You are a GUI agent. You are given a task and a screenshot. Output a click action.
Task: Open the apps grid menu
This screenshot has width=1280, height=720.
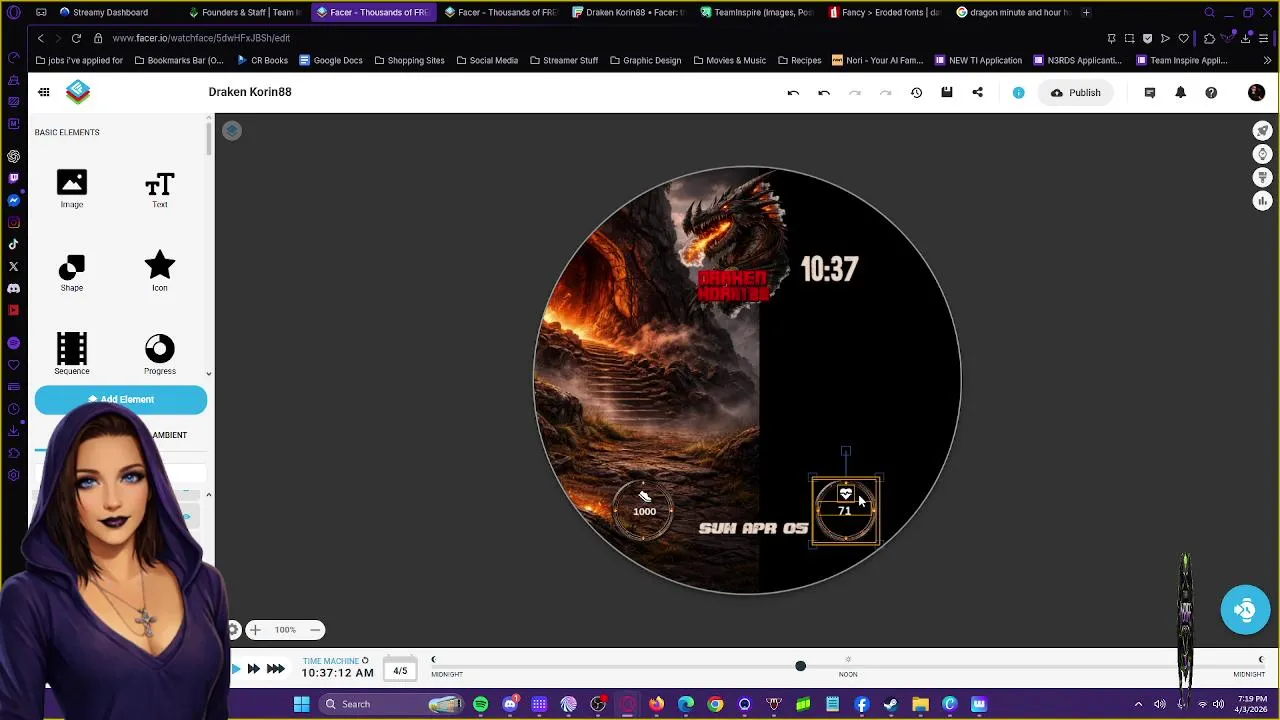pyautogui.click(x=44, y=92)
